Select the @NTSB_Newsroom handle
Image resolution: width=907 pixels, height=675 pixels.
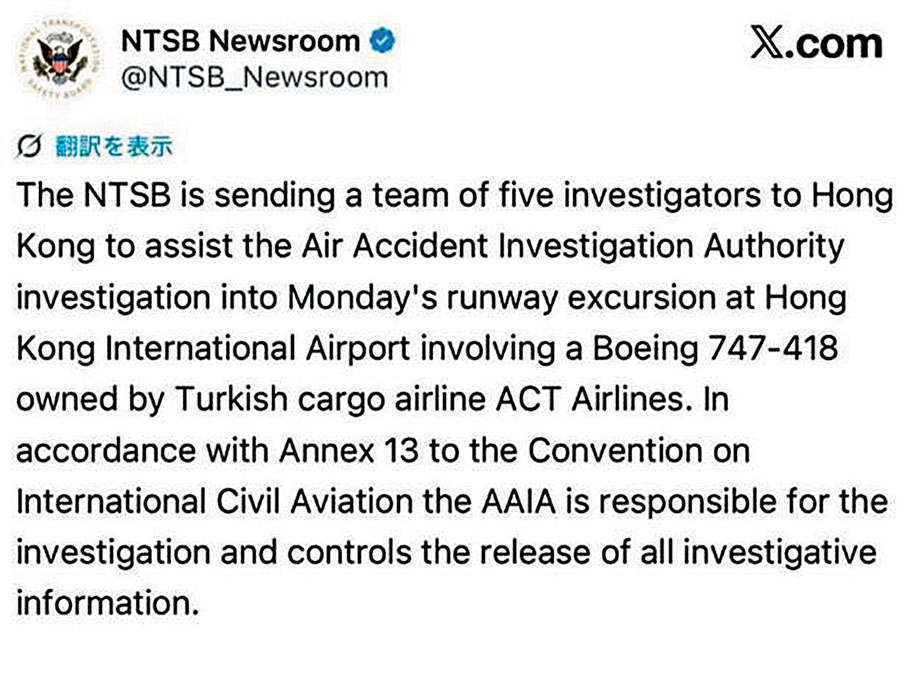[254, 79]
